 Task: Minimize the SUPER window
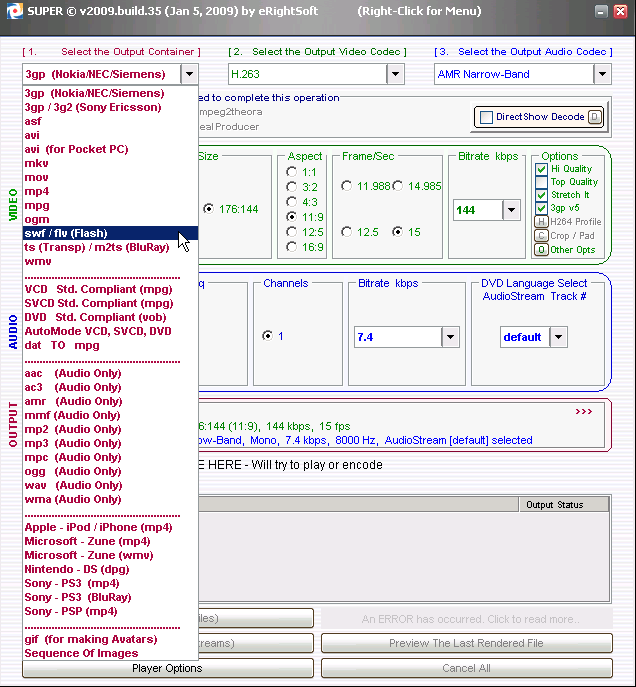[x=601, y=11]
